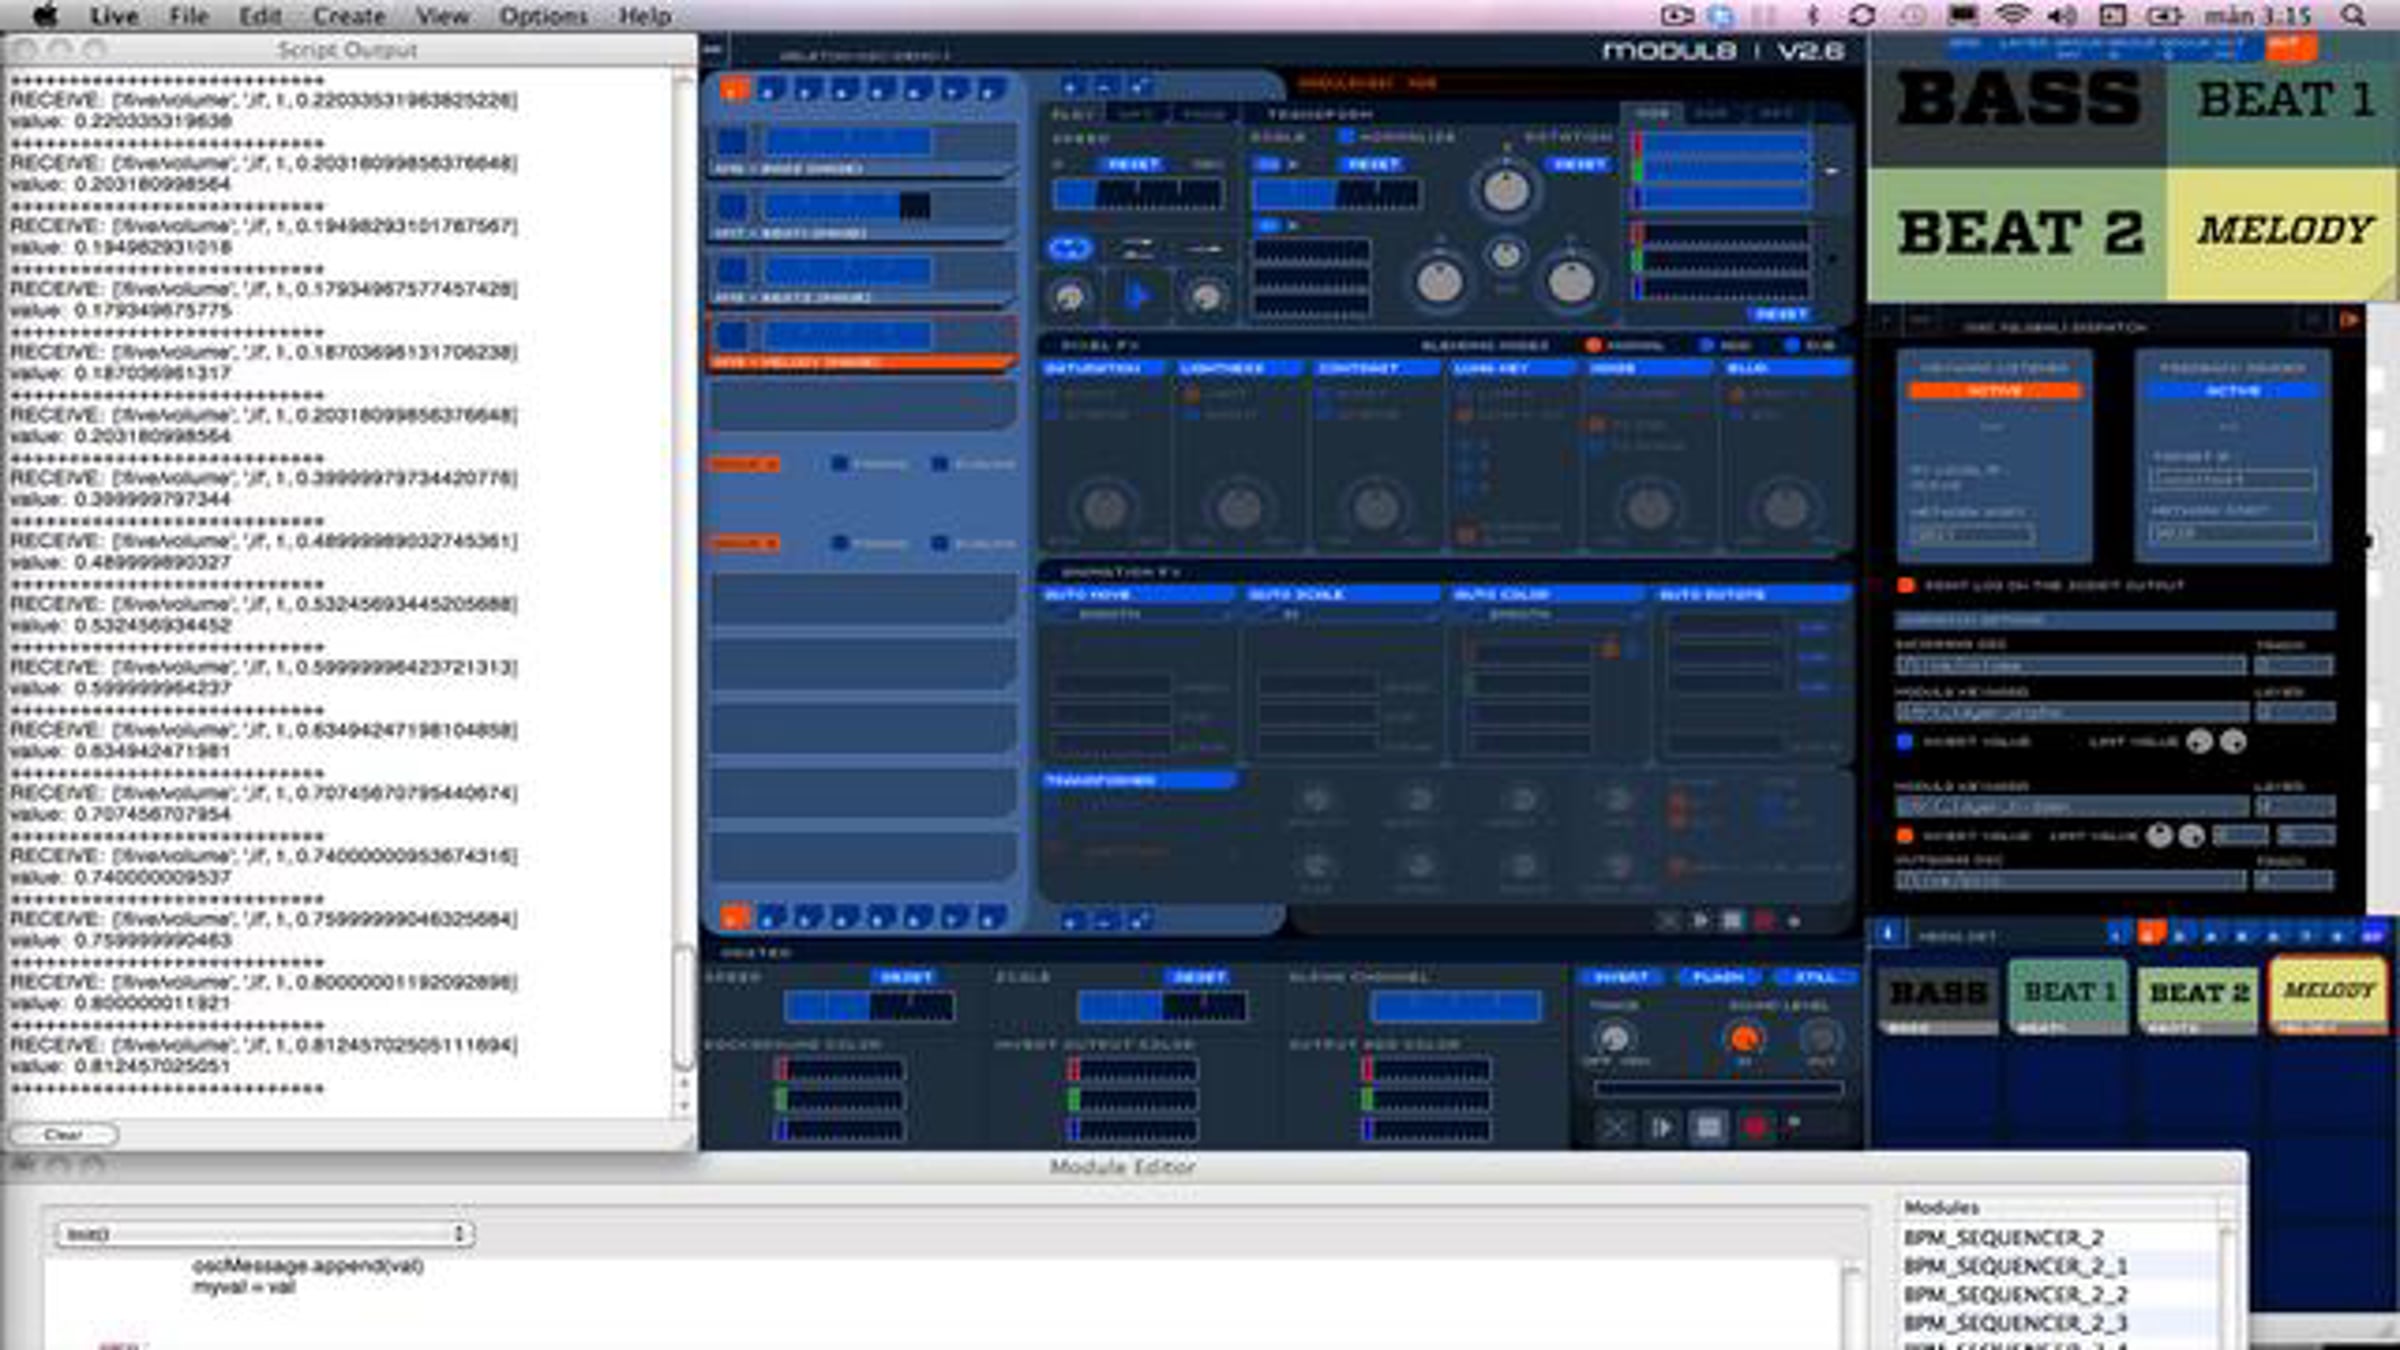2400x1350 pixels.
Task: Click the Clear button in Script Output
Action: 63,1134
